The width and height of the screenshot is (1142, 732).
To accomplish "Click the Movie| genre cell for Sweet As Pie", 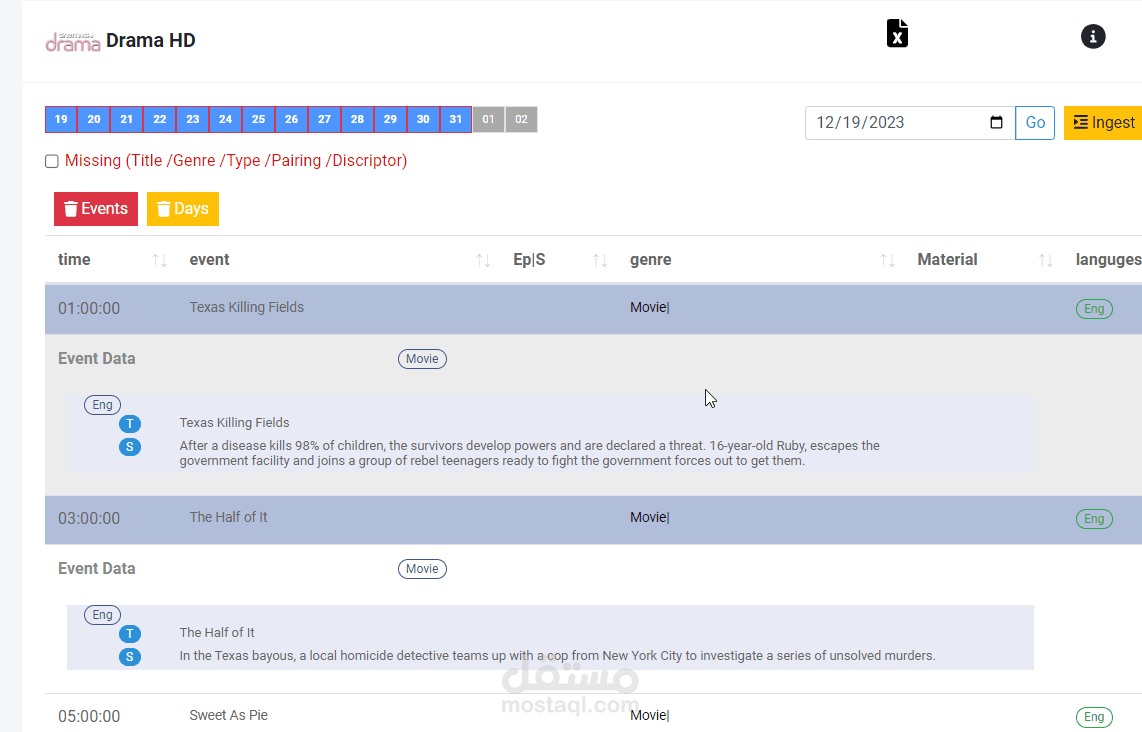I will (x=650, y=715).
